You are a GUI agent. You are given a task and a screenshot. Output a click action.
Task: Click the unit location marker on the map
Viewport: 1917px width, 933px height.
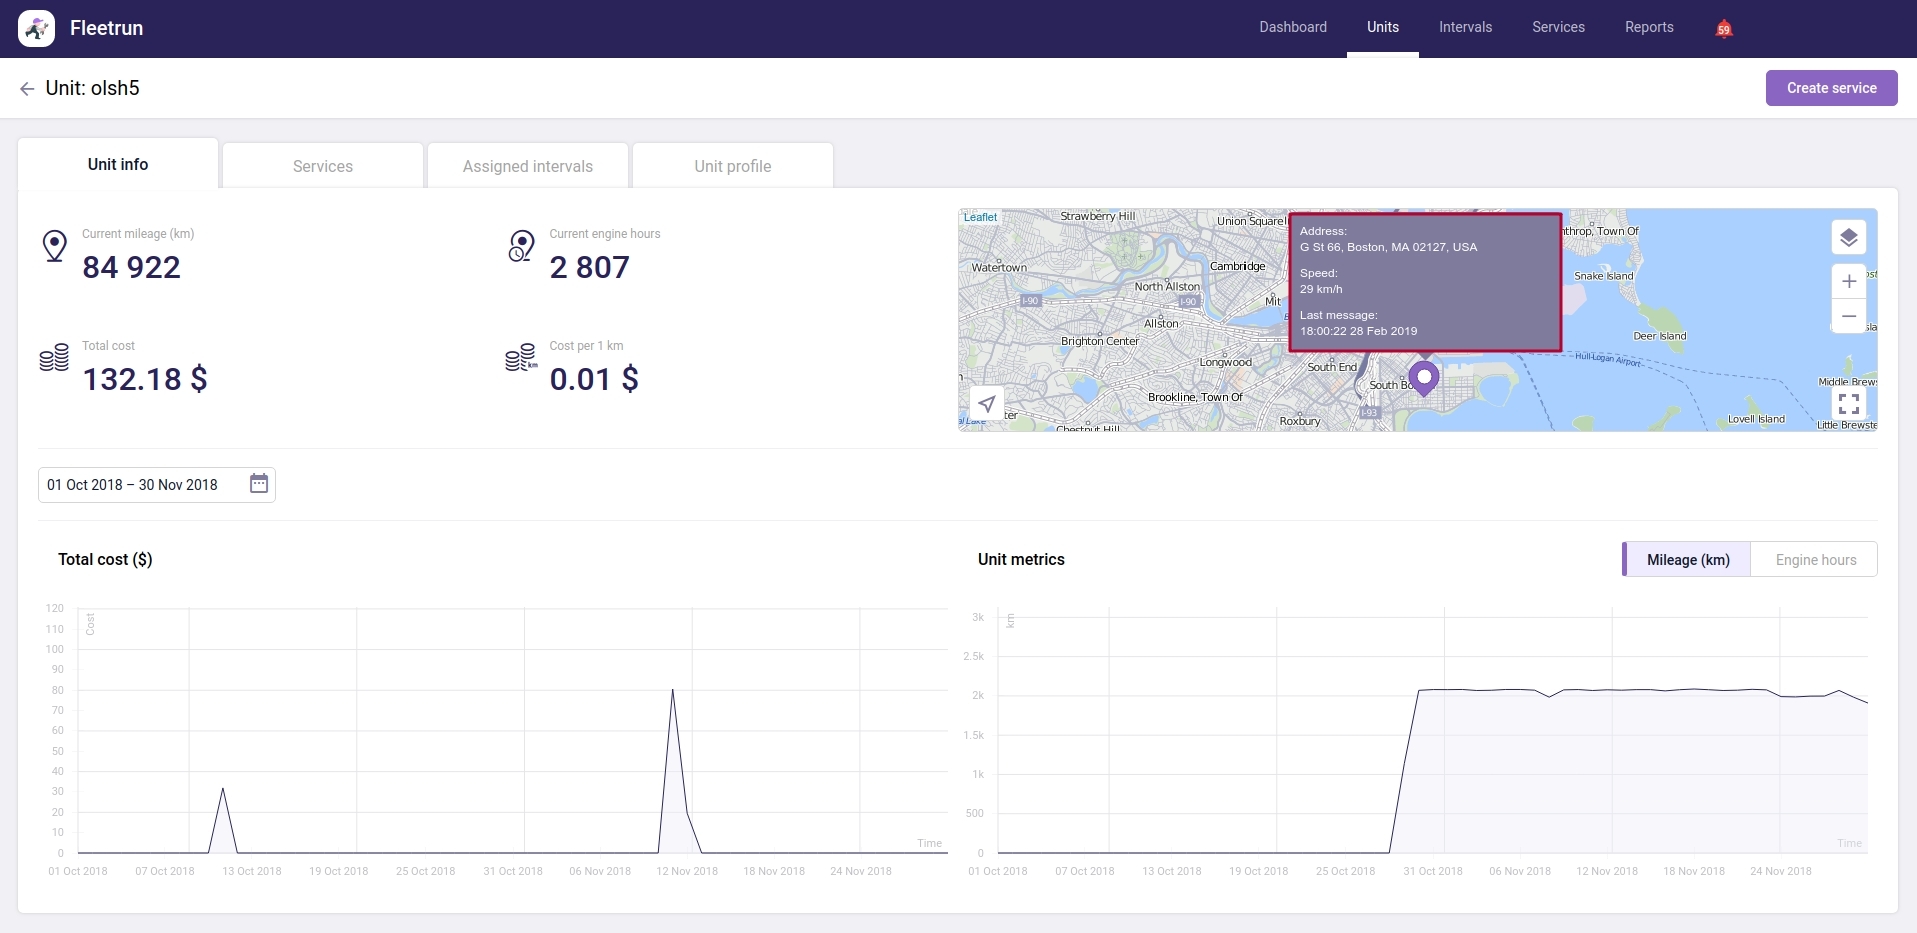pyautogui.click(x=1424, y=378)
